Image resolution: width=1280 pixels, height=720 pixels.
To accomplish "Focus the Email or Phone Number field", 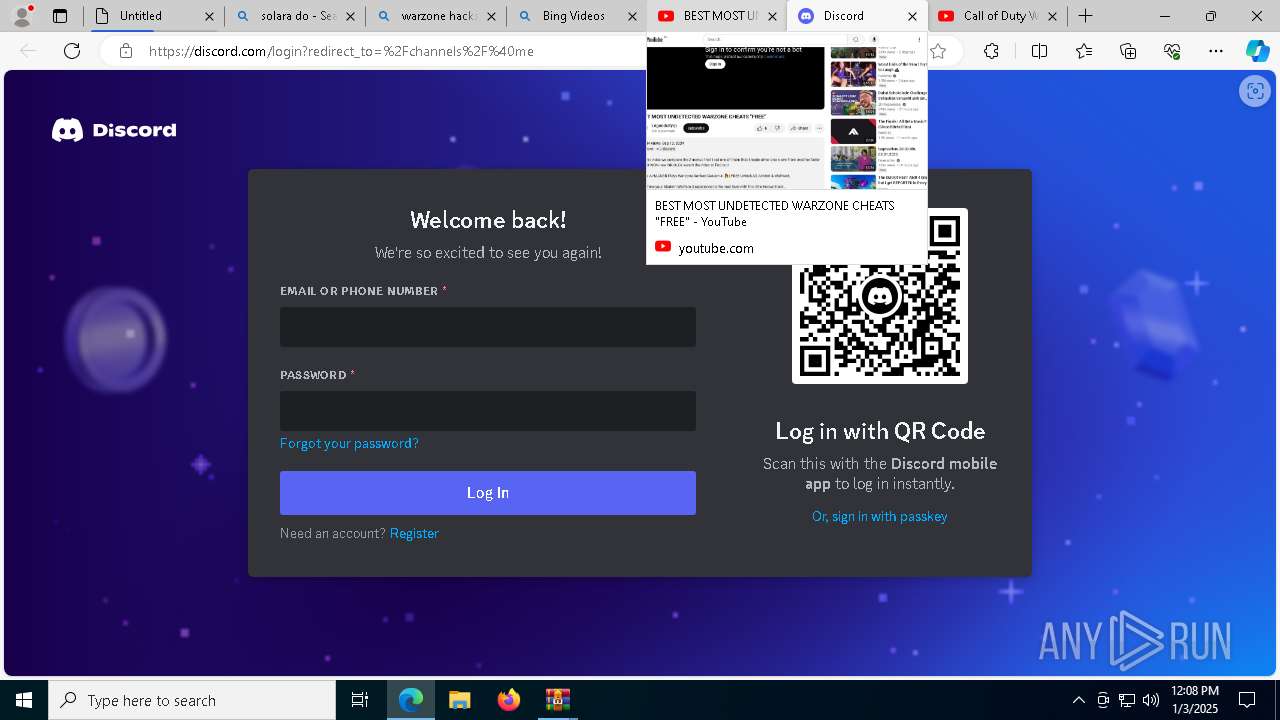I will [488, 327].
